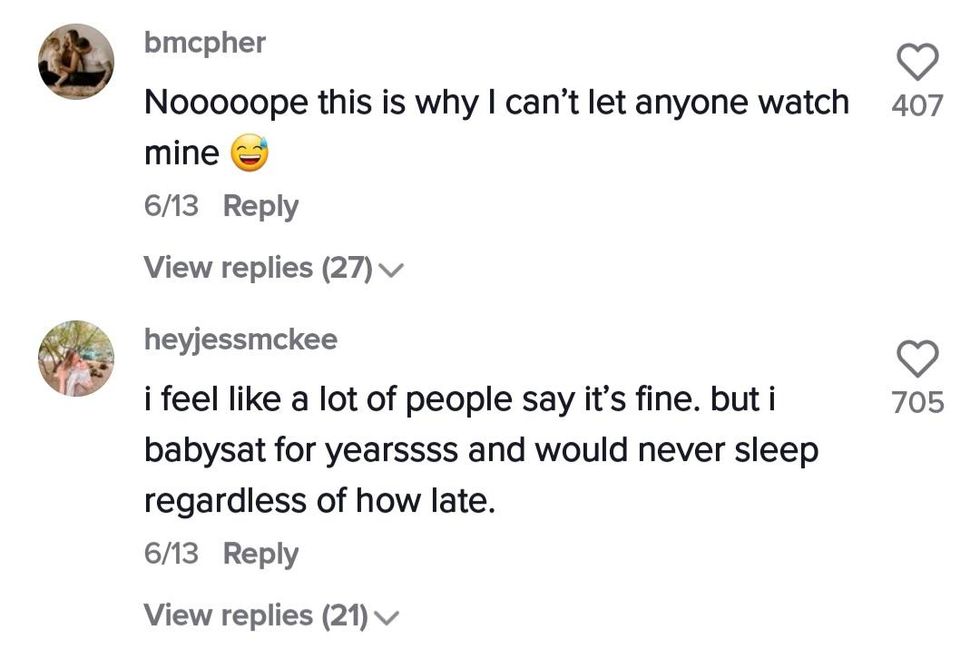Open the bmcpher username link

[x=205, y=44]
